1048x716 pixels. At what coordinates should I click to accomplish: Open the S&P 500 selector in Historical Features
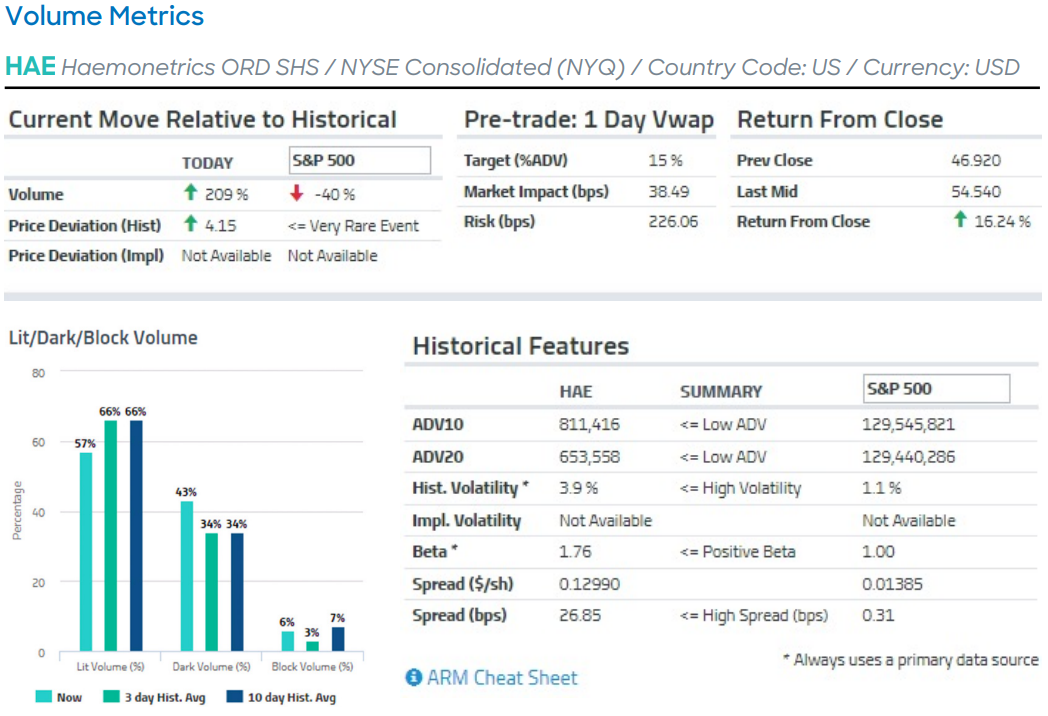(x=936, y=388)
